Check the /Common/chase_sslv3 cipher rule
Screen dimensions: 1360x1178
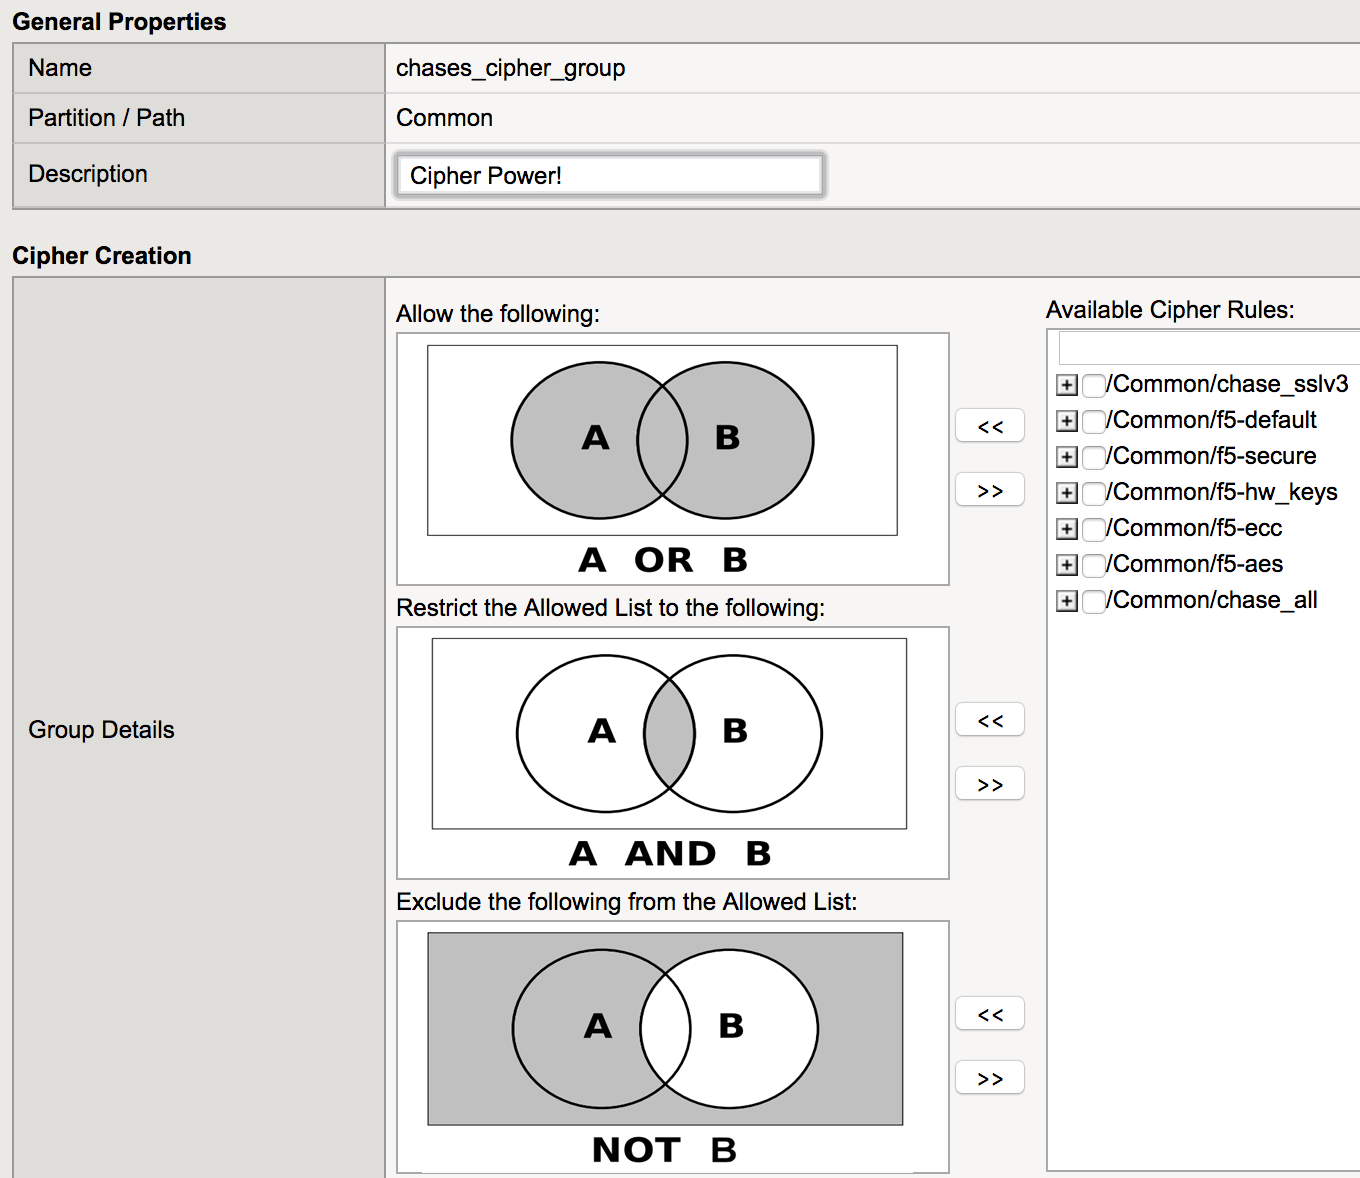pyautogui.click(x=1094, y=385)
